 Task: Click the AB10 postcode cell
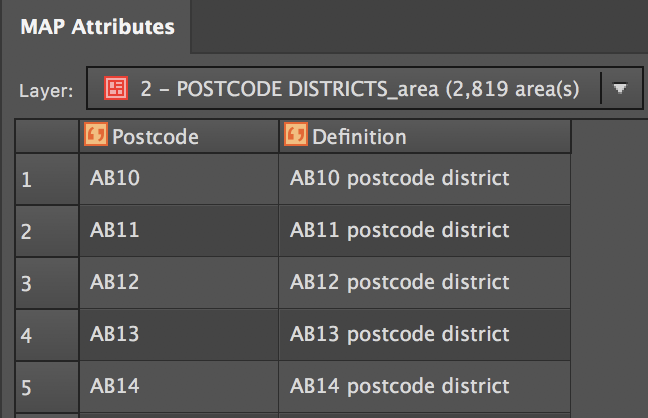point(179,179)
